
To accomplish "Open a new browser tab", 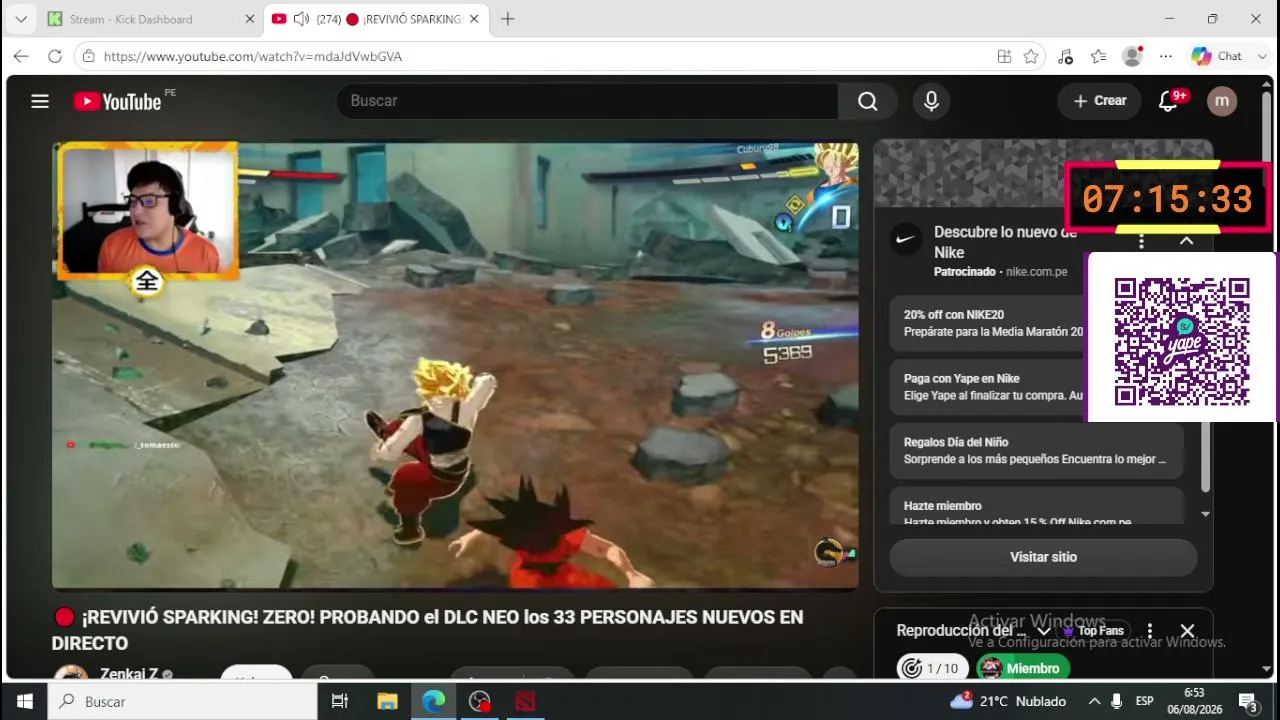I will coord(508,19).
